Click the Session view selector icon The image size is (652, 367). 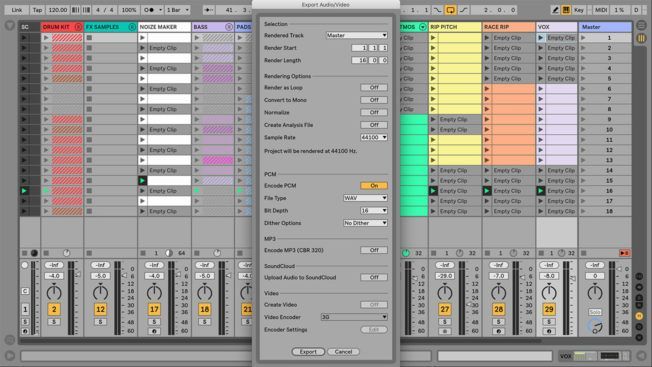tap(642, 39)
